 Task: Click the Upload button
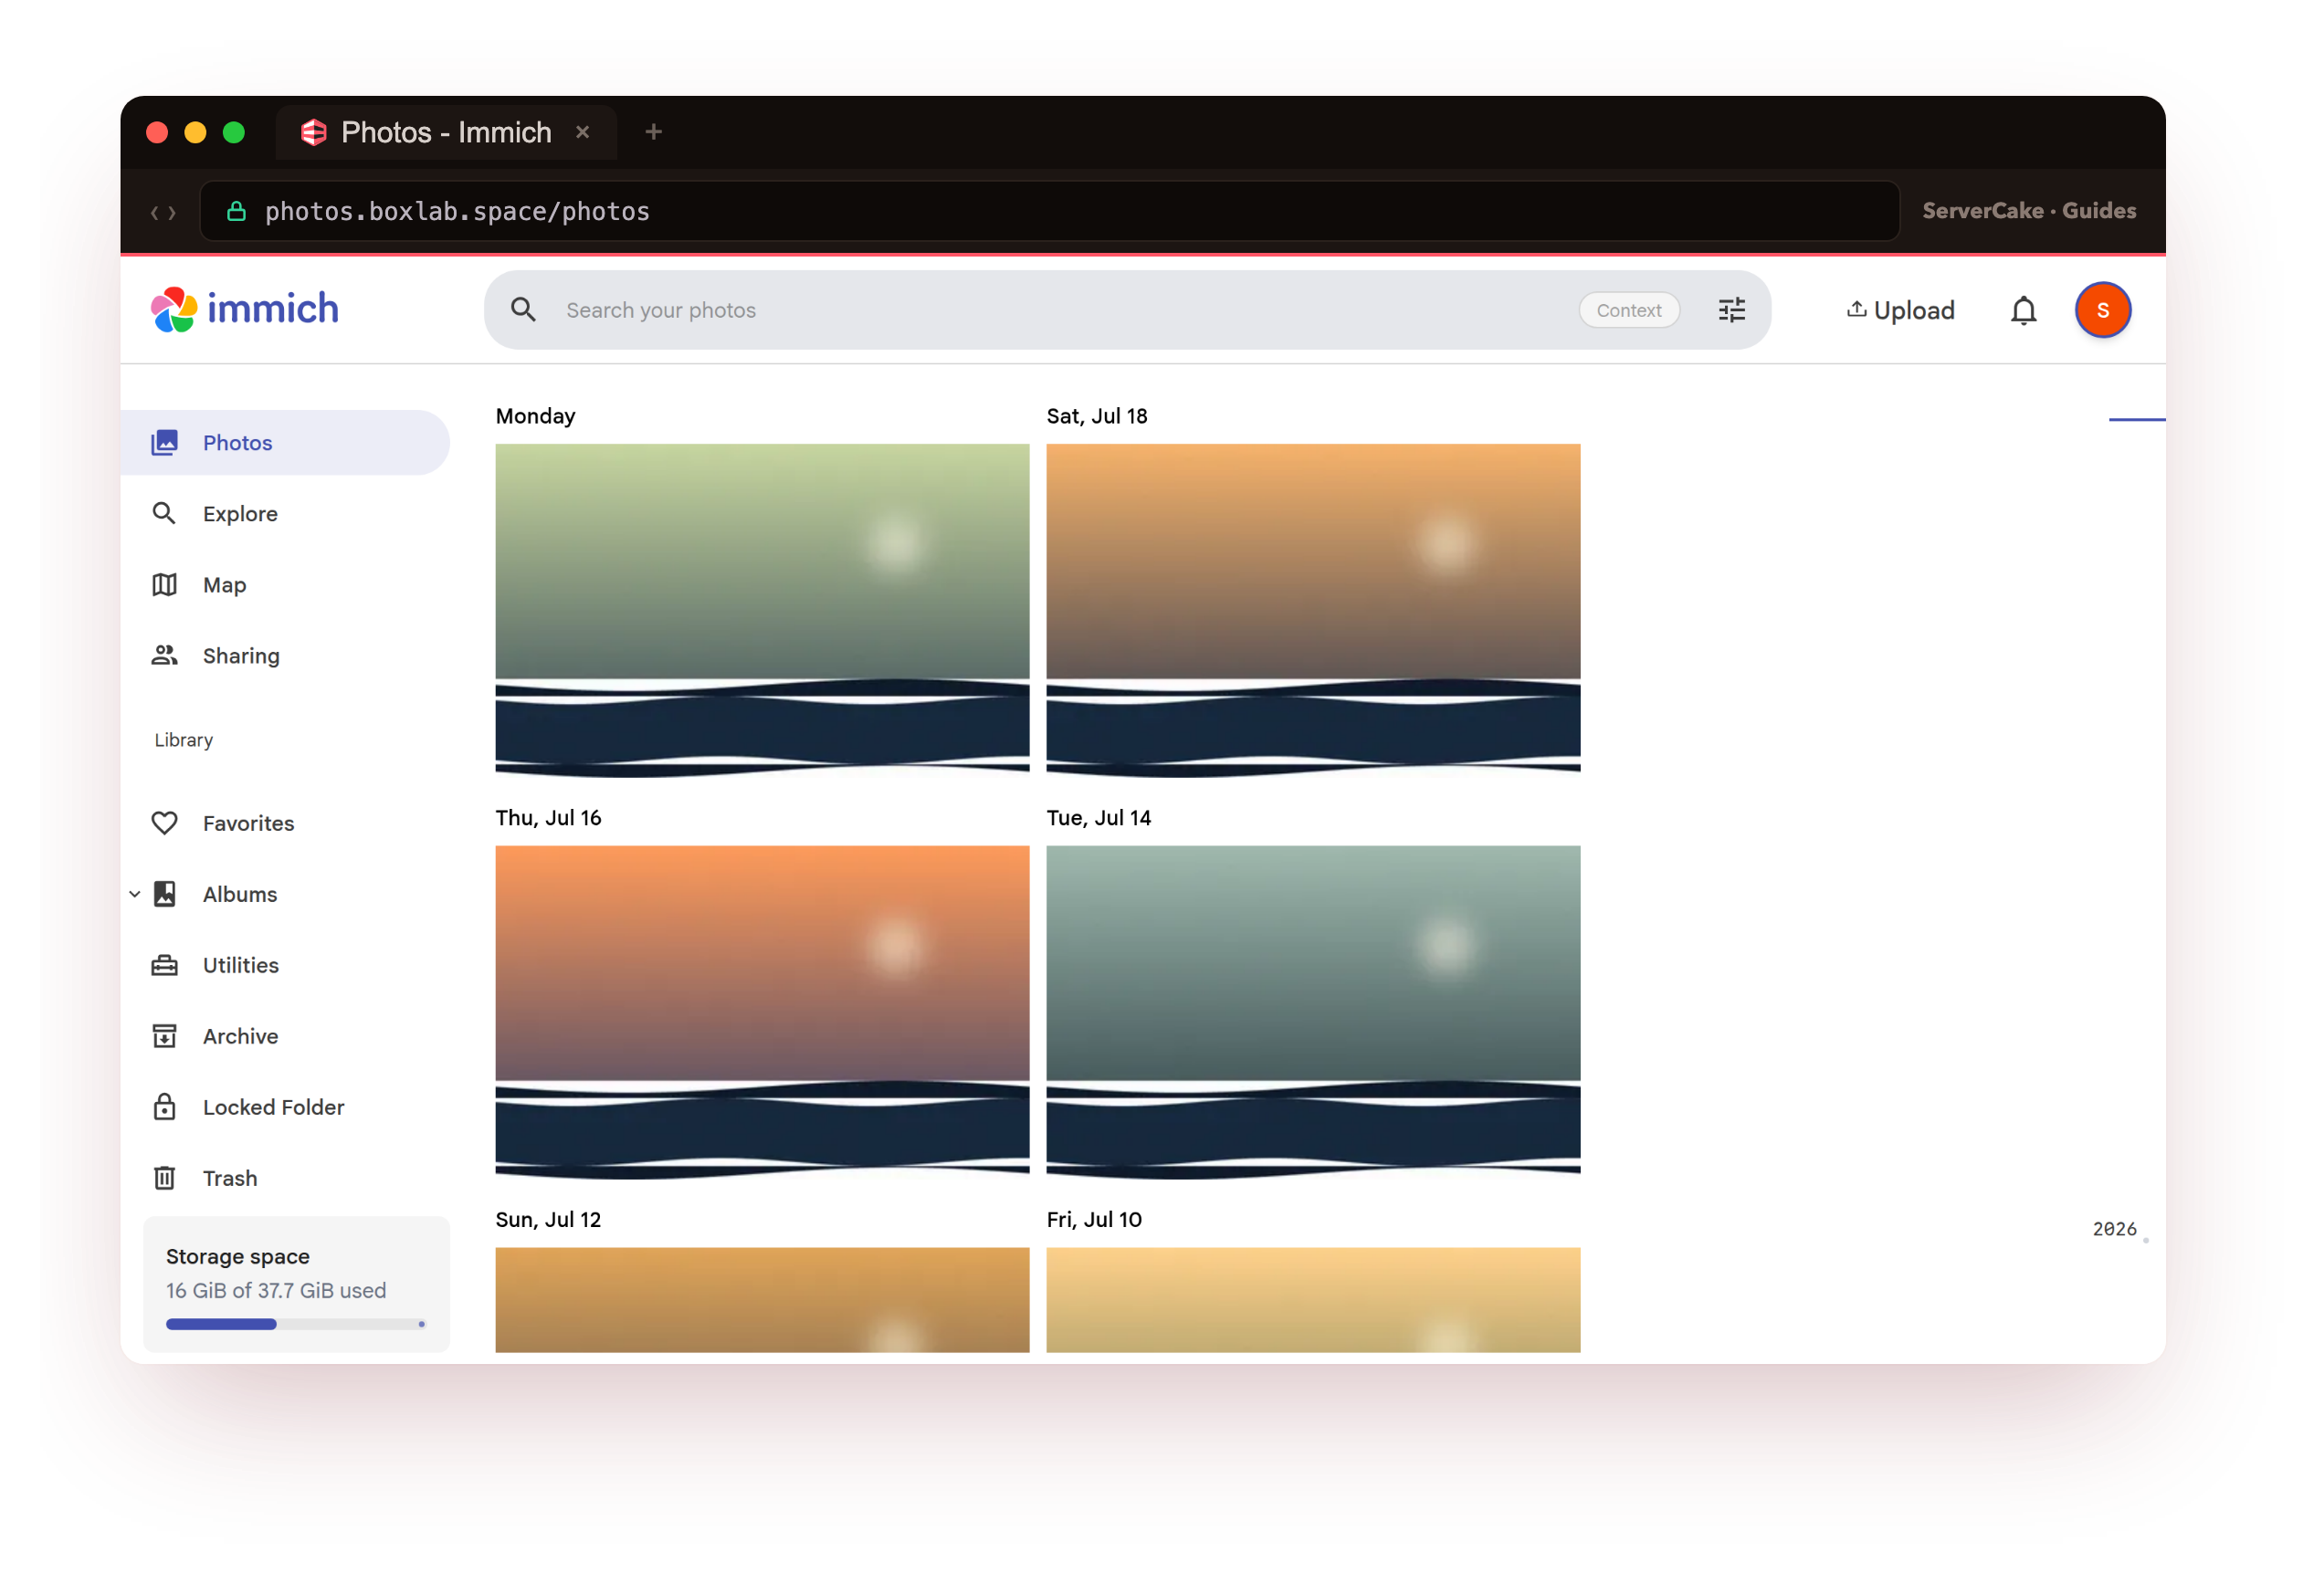pyautogui.click(x=1900, y=310)
